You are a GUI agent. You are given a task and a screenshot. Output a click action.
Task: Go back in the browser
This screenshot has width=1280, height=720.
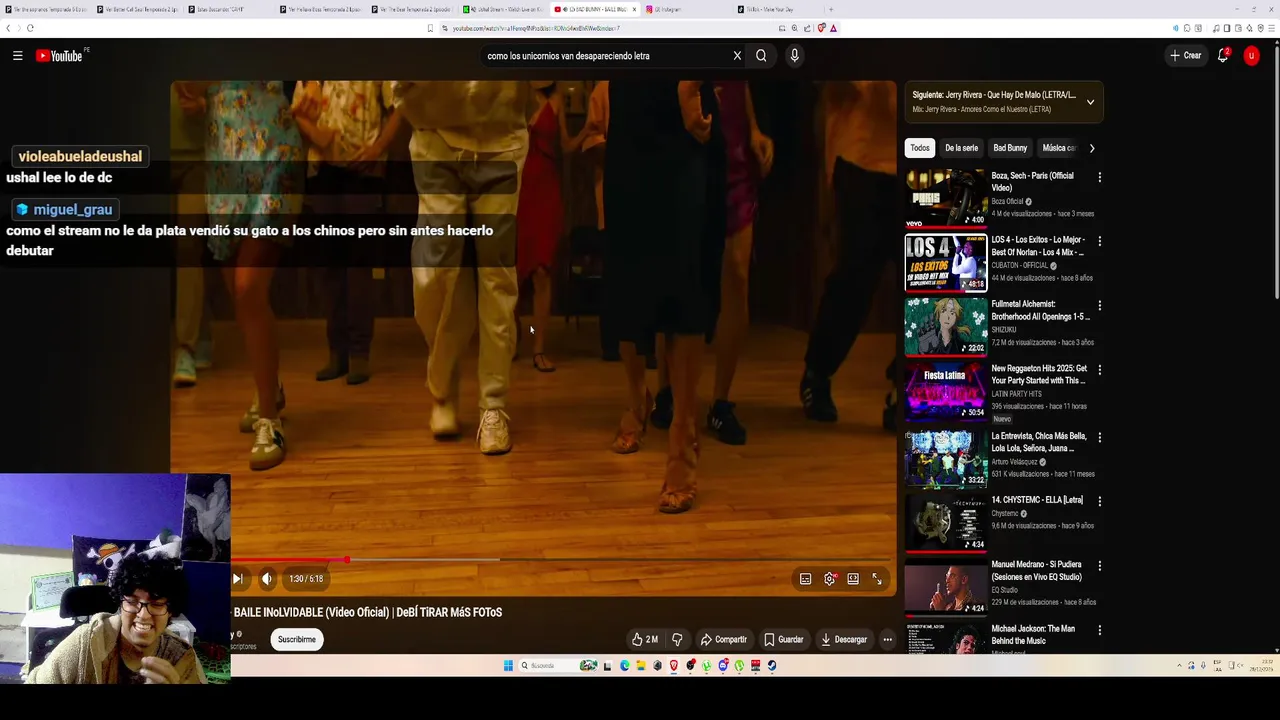pyautogui.click(x=8, y=28)
